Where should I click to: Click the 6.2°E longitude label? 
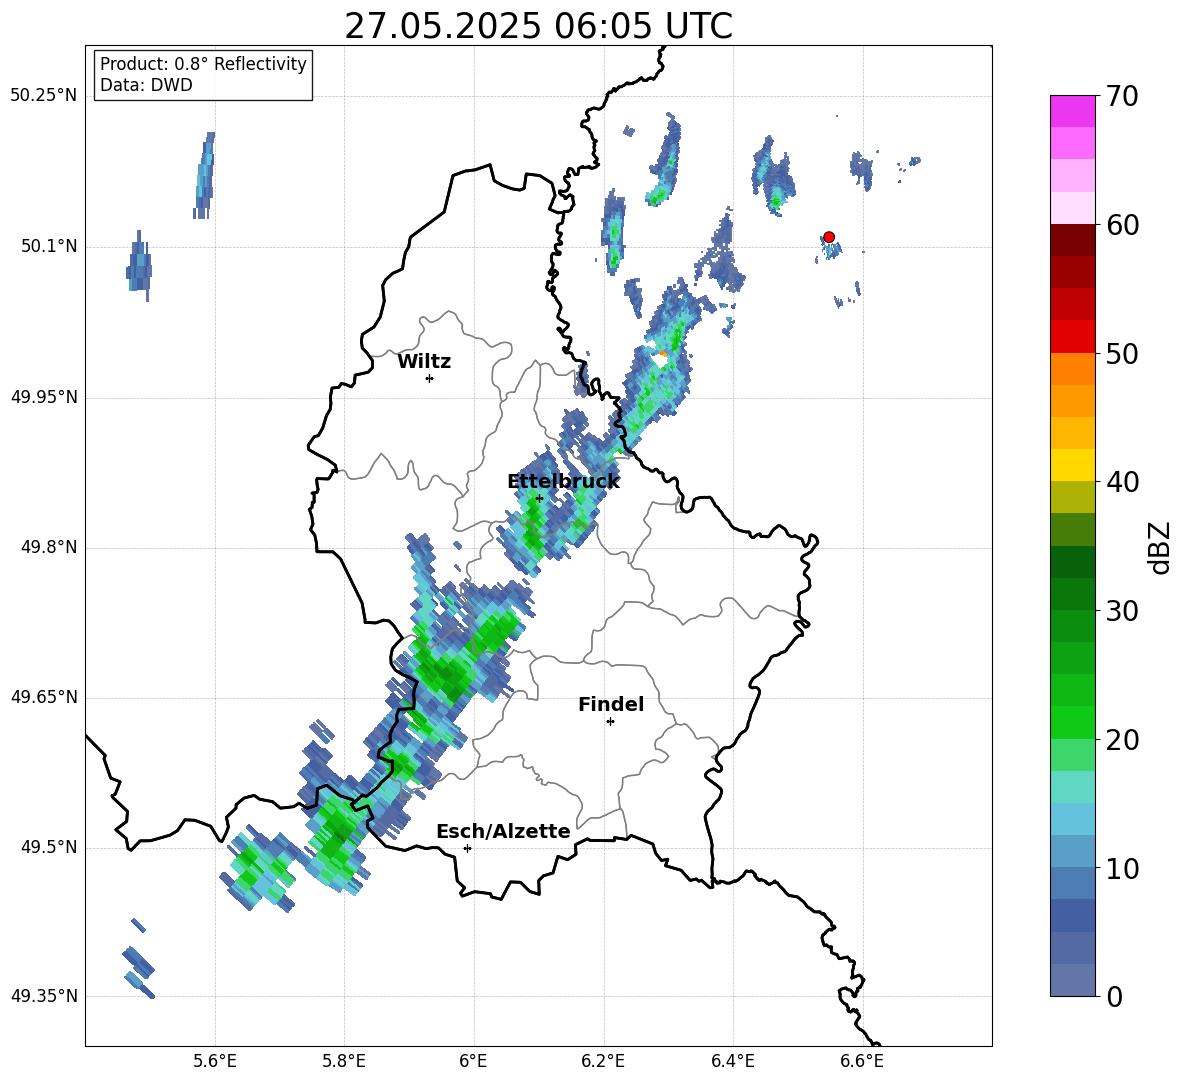point(603,1061)
